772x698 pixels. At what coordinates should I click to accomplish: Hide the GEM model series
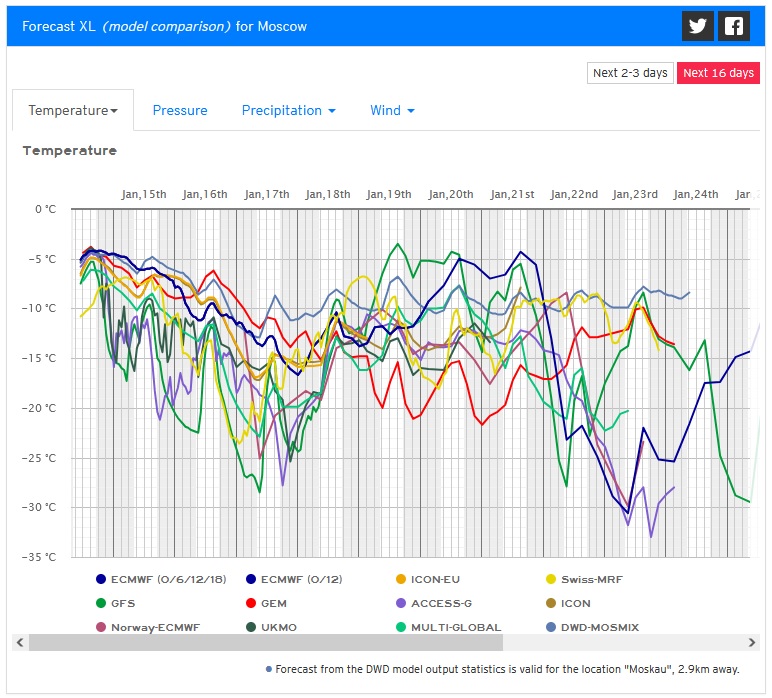pyautogui.click(x=276, y=603)
